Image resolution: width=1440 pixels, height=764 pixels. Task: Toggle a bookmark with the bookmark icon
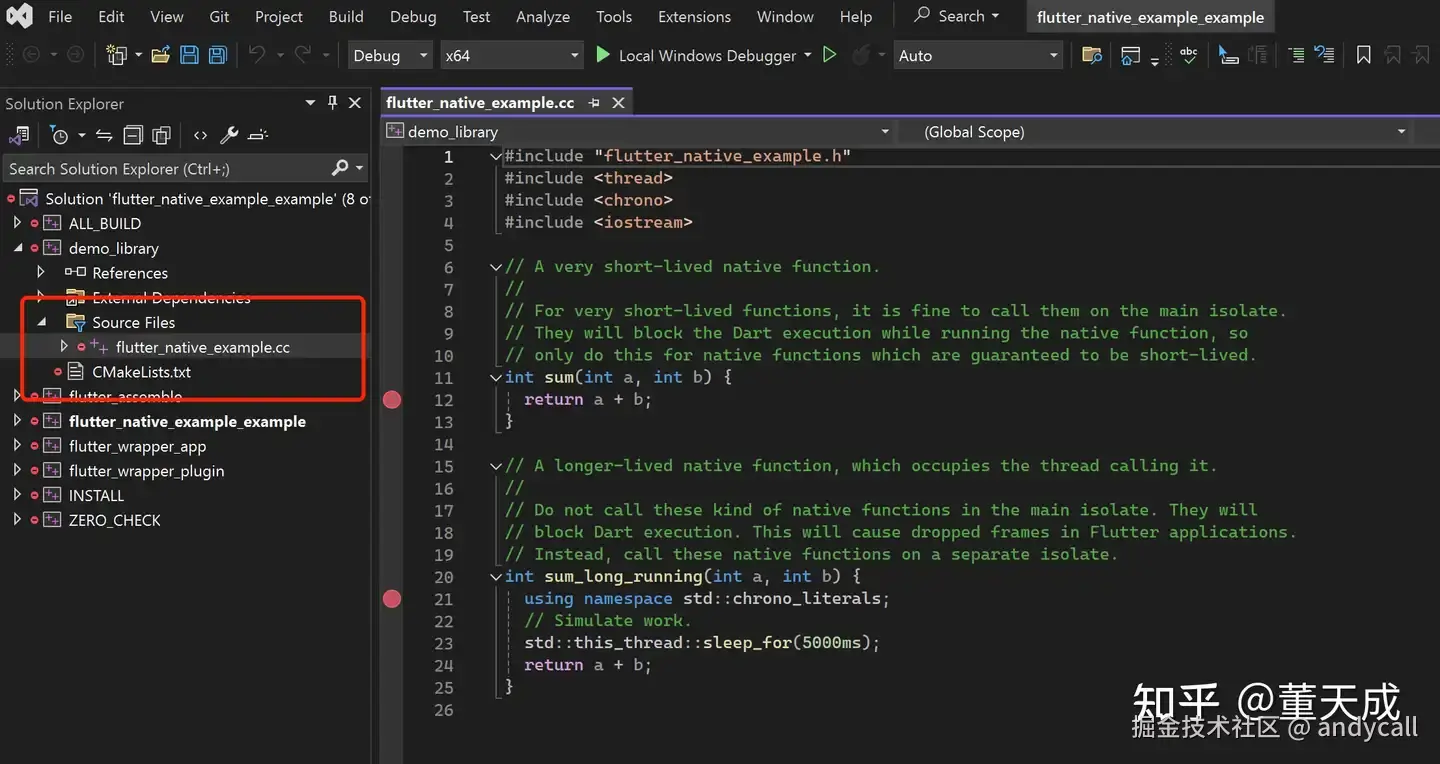tap(1363, 56)
